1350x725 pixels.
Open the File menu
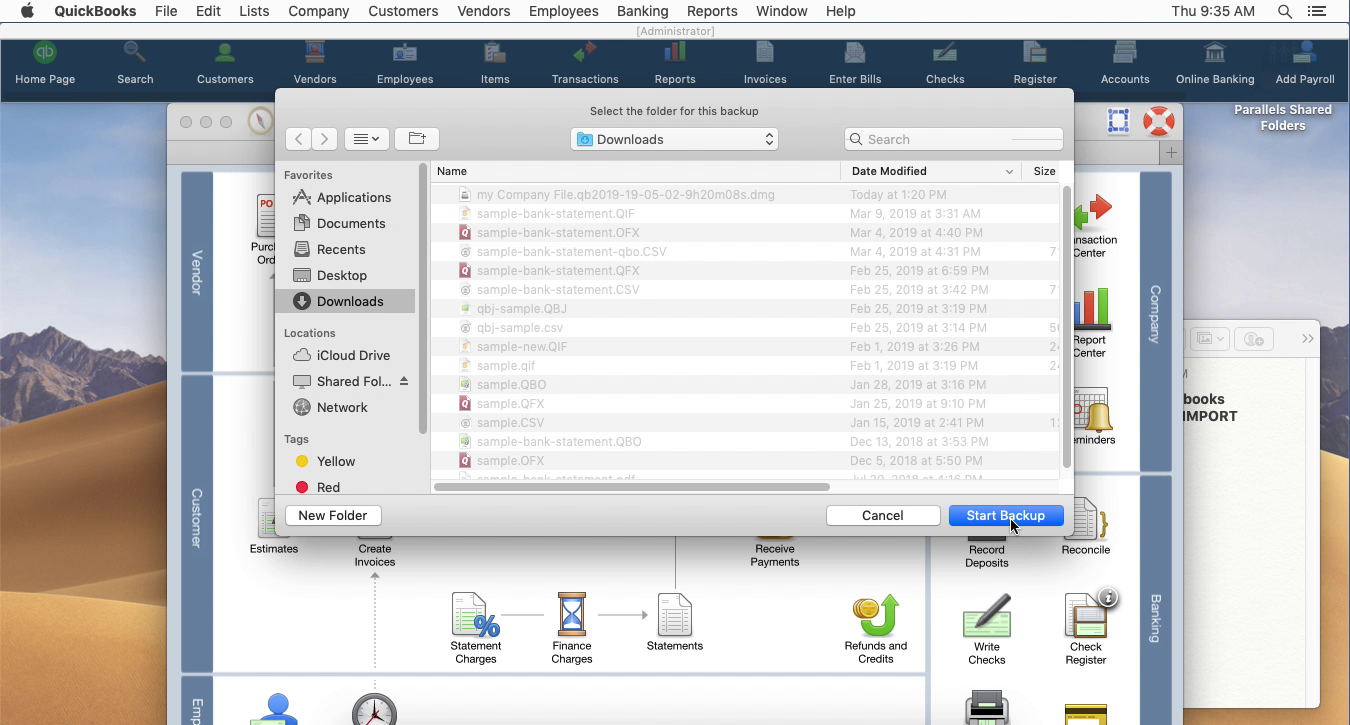coord(166,11)
